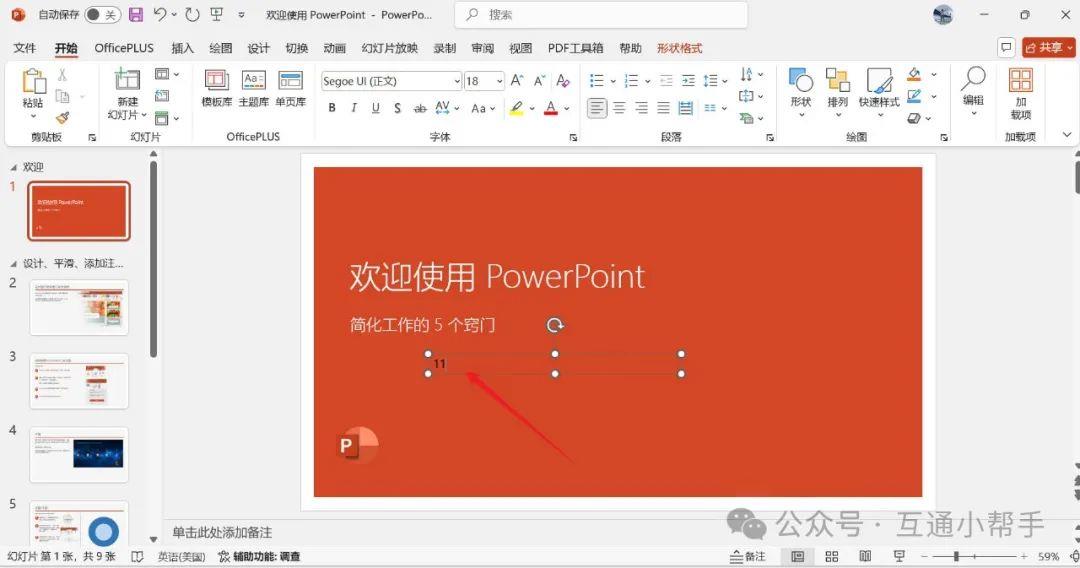Toggle left text alignment
Viewport: 1080px width, 568px height.
(x=597, y=108)
